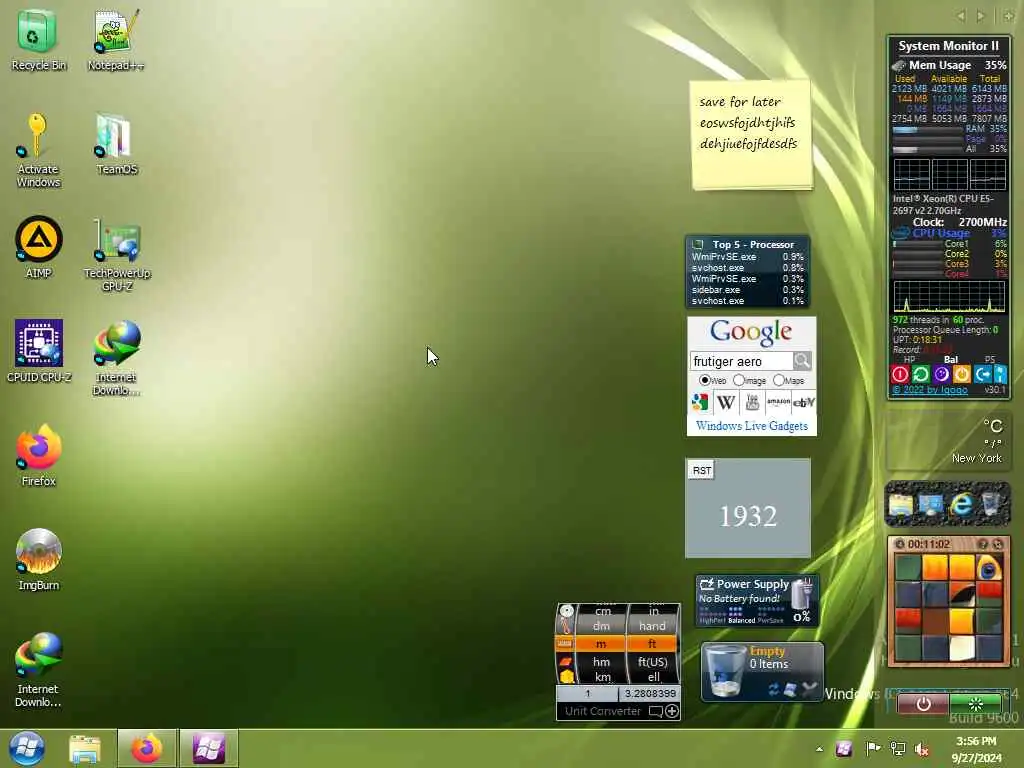This screenshot has height=768, width=1024.
Task: Switch to Bal power plan in System Monitor II
Action: click(951, 359)
